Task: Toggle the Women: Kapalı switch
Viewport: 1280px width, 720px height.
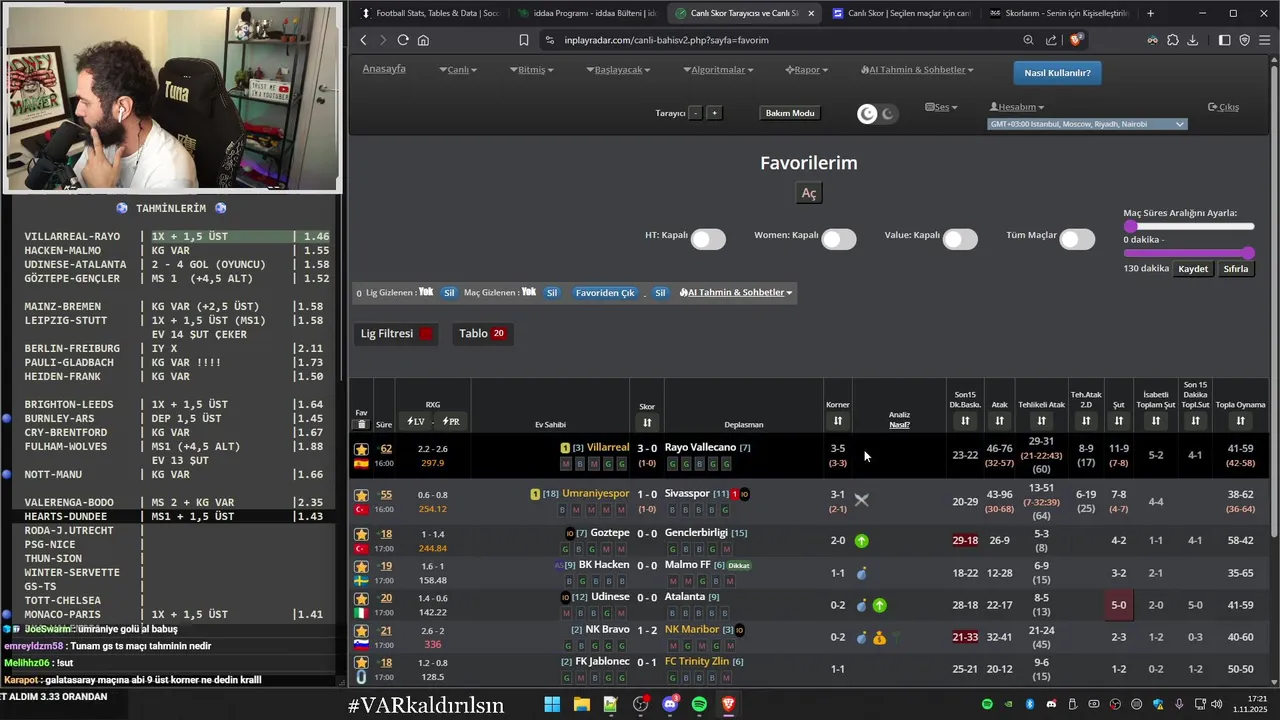Action: tap(839, 239)
